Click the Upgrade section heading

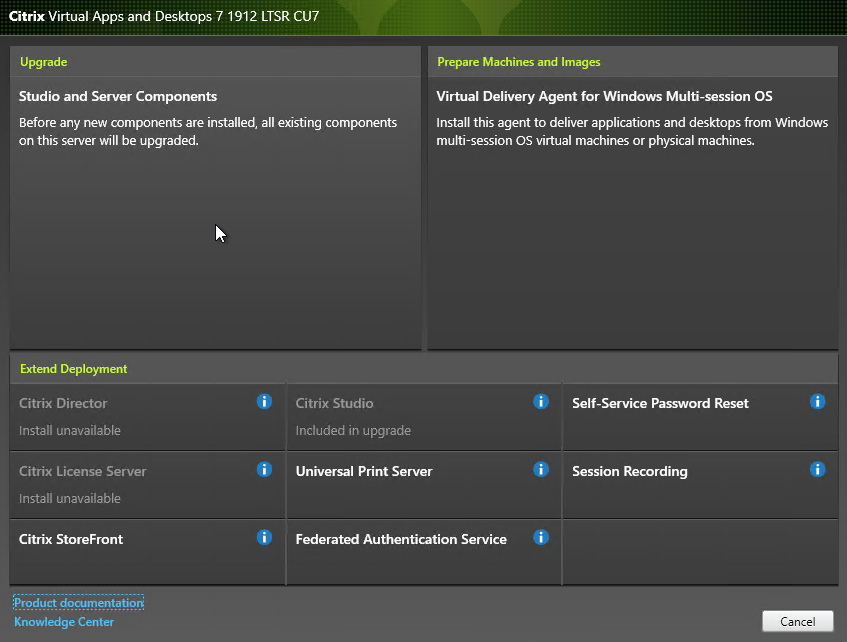[44, 62]
